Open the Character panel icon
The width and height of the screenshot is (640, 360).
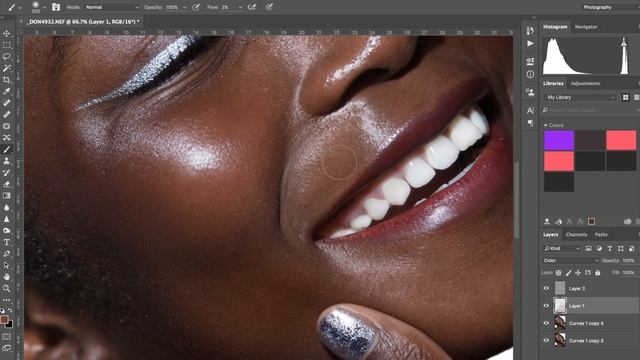(530, 110)
